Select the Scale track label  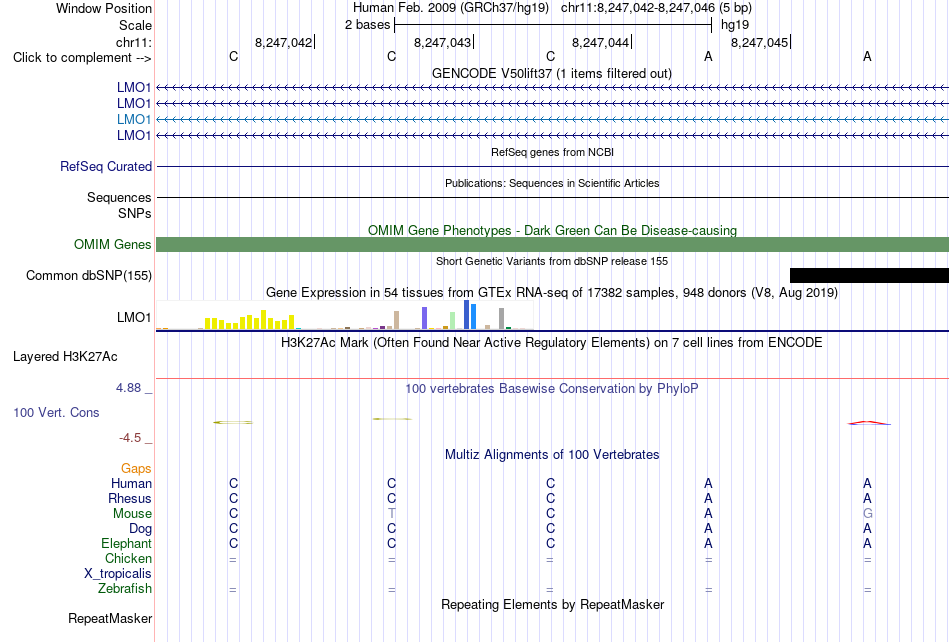coord(135,25)
